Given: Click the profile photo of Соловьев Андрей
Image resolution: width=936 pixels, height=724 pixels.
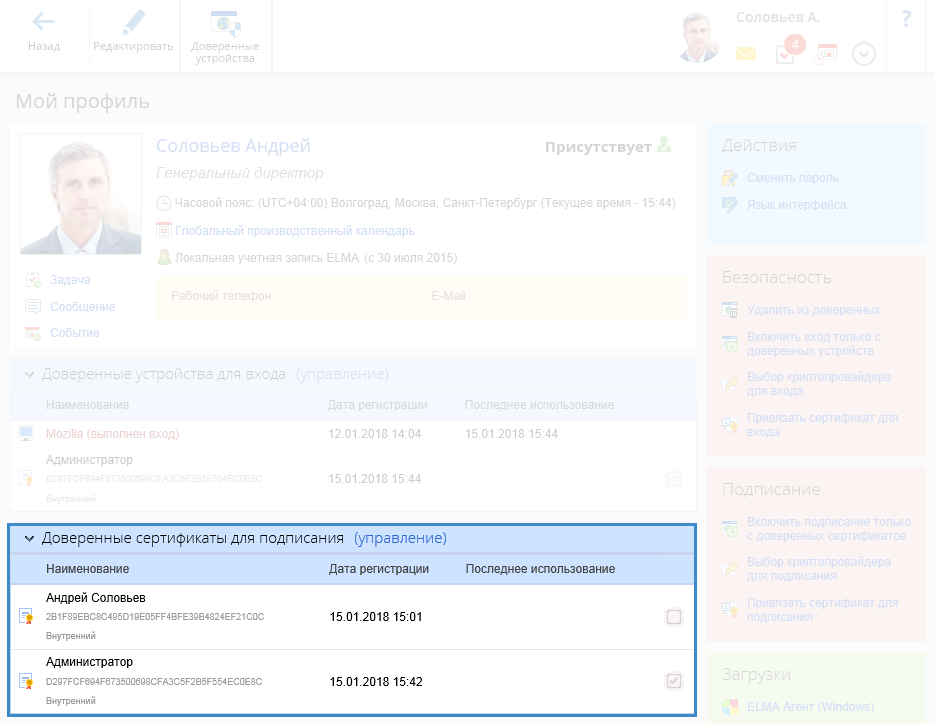Looking at the screenshot, I should 81,194.
